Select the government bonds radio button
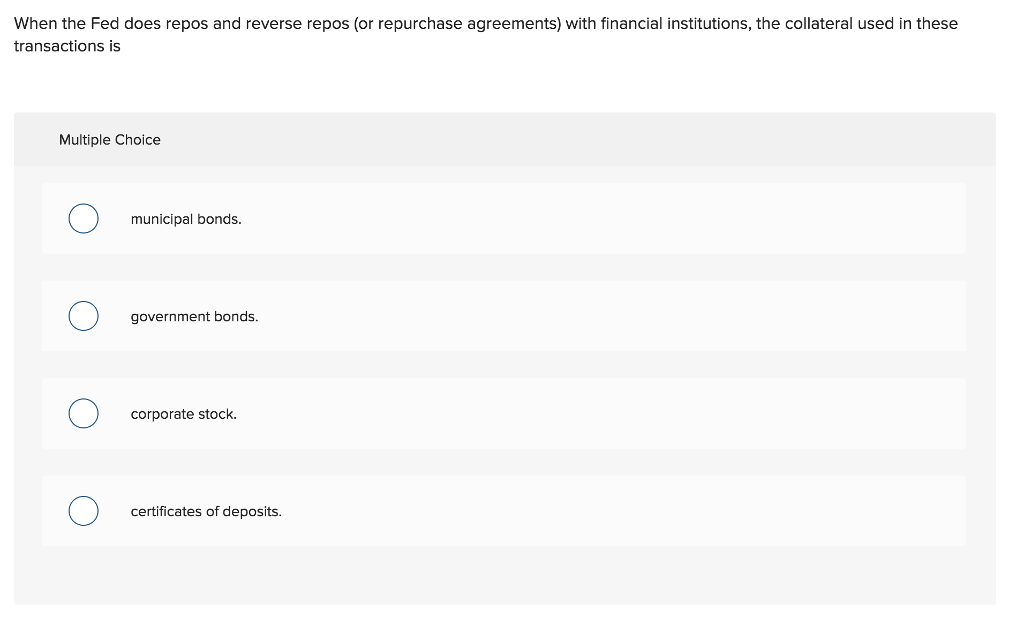The width and height of the screenshot is (1024, 618). tap(83, 316)
